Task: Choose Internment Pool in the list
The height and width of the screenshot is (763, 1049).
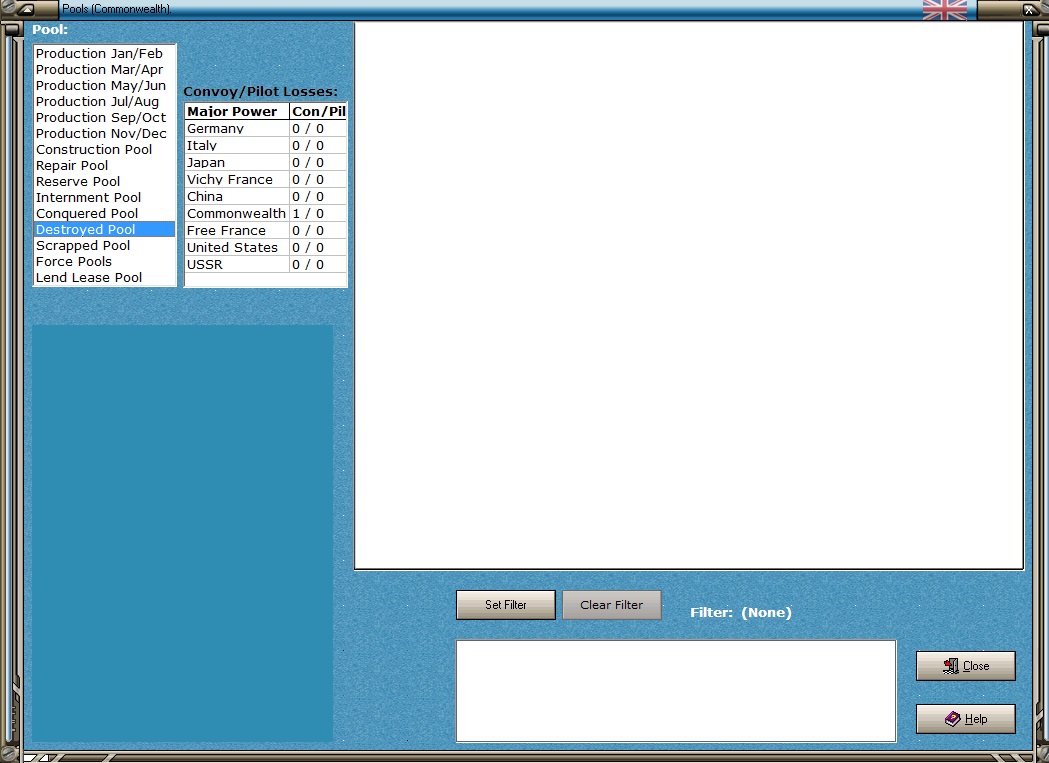Action: pyautogui.click(x=104, y=198)
